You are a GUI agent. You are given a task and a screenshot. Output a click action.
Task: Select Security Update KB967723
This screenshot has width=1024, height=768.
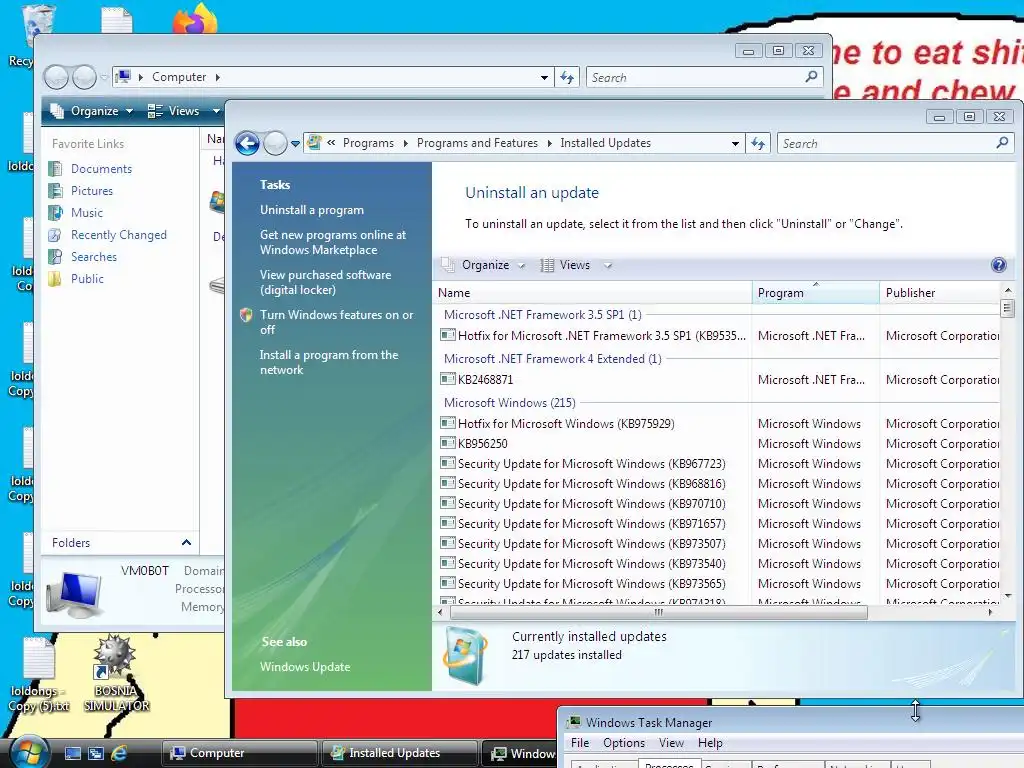pos(719,464)
